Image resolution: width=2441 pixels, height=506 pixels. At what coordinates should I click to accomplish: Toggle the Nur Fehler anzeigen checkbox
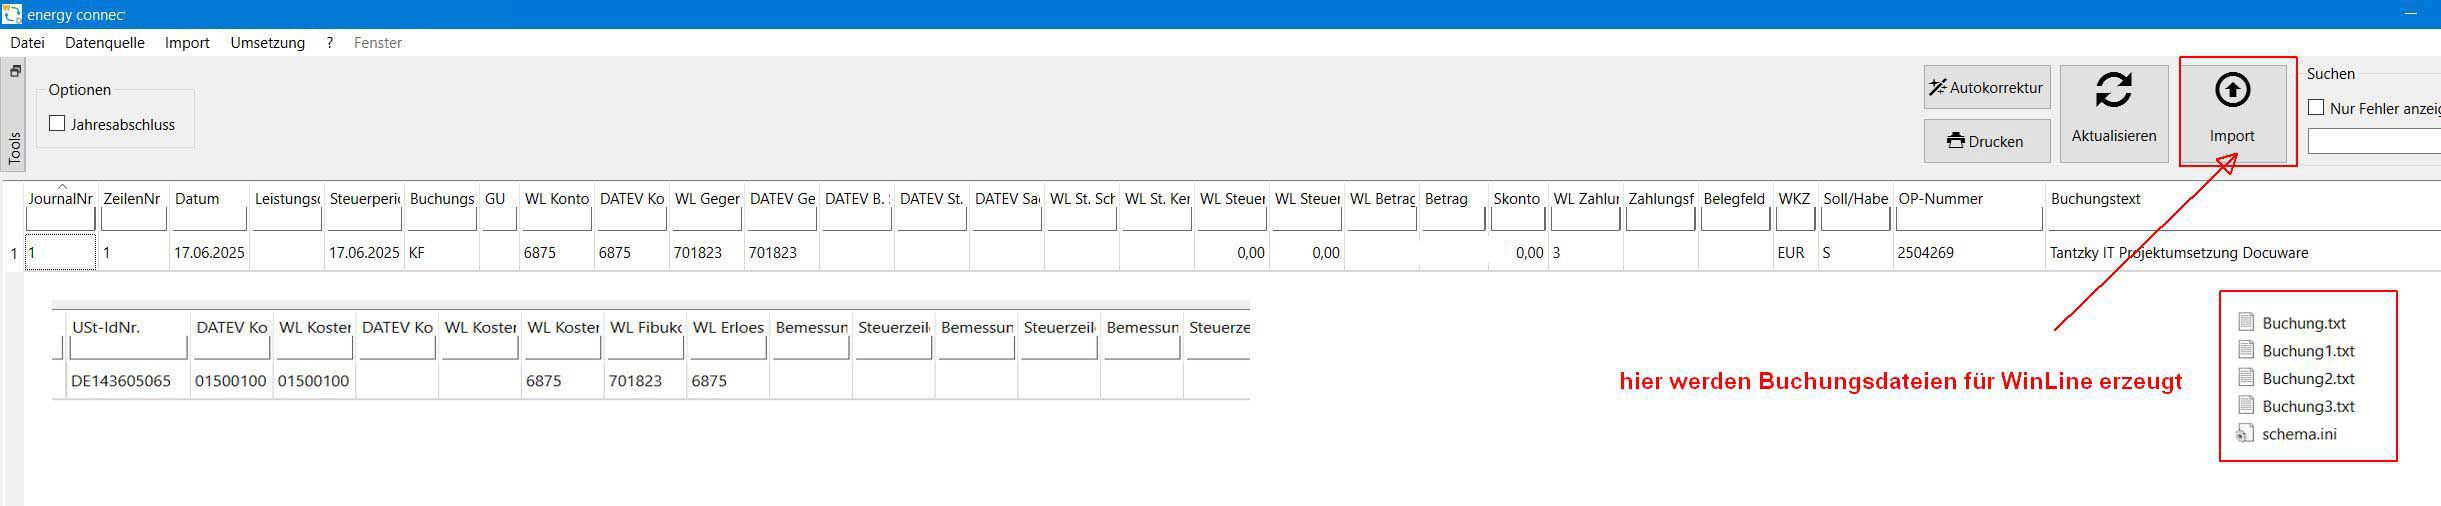(2316, 108)
